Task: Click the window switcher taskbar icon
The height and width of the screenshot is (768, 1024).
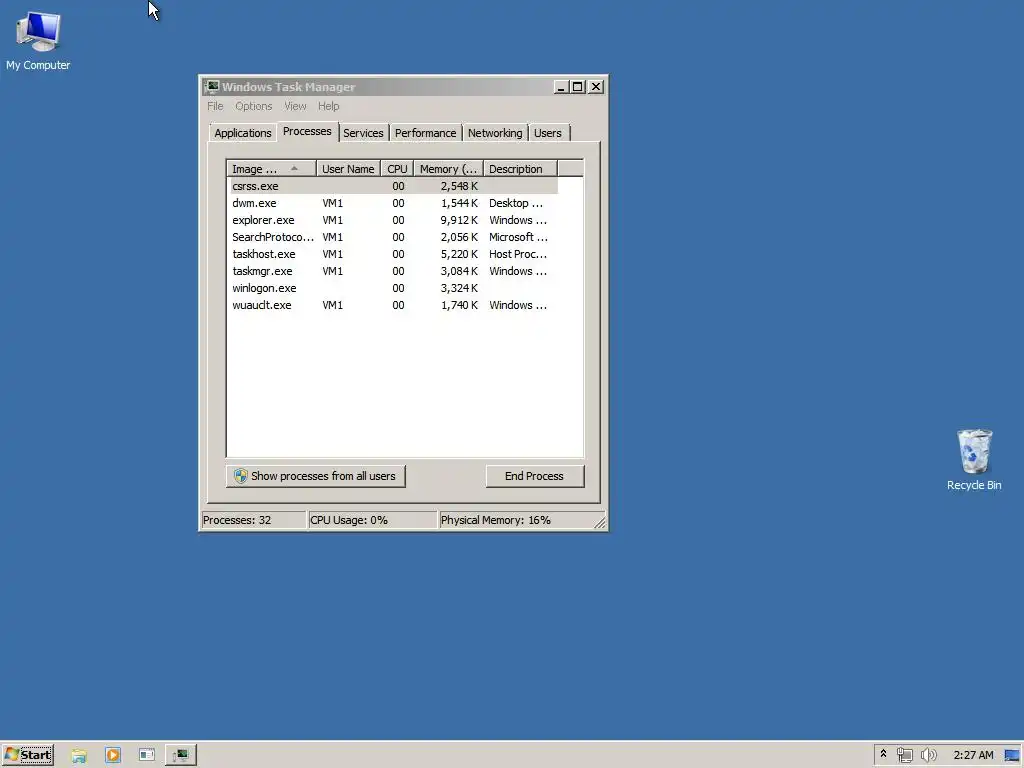Action: pos(147,755)
